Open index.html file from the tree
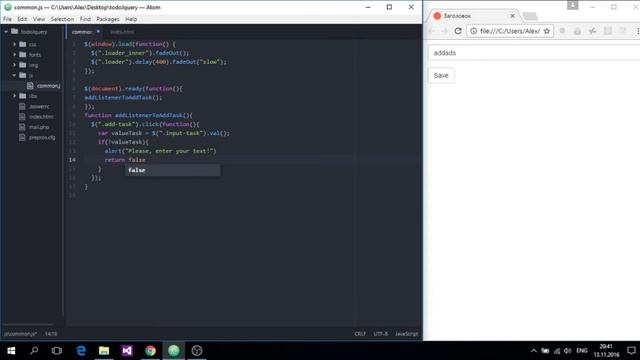This screenshot has width=640, height=360. tap(41, 117)
